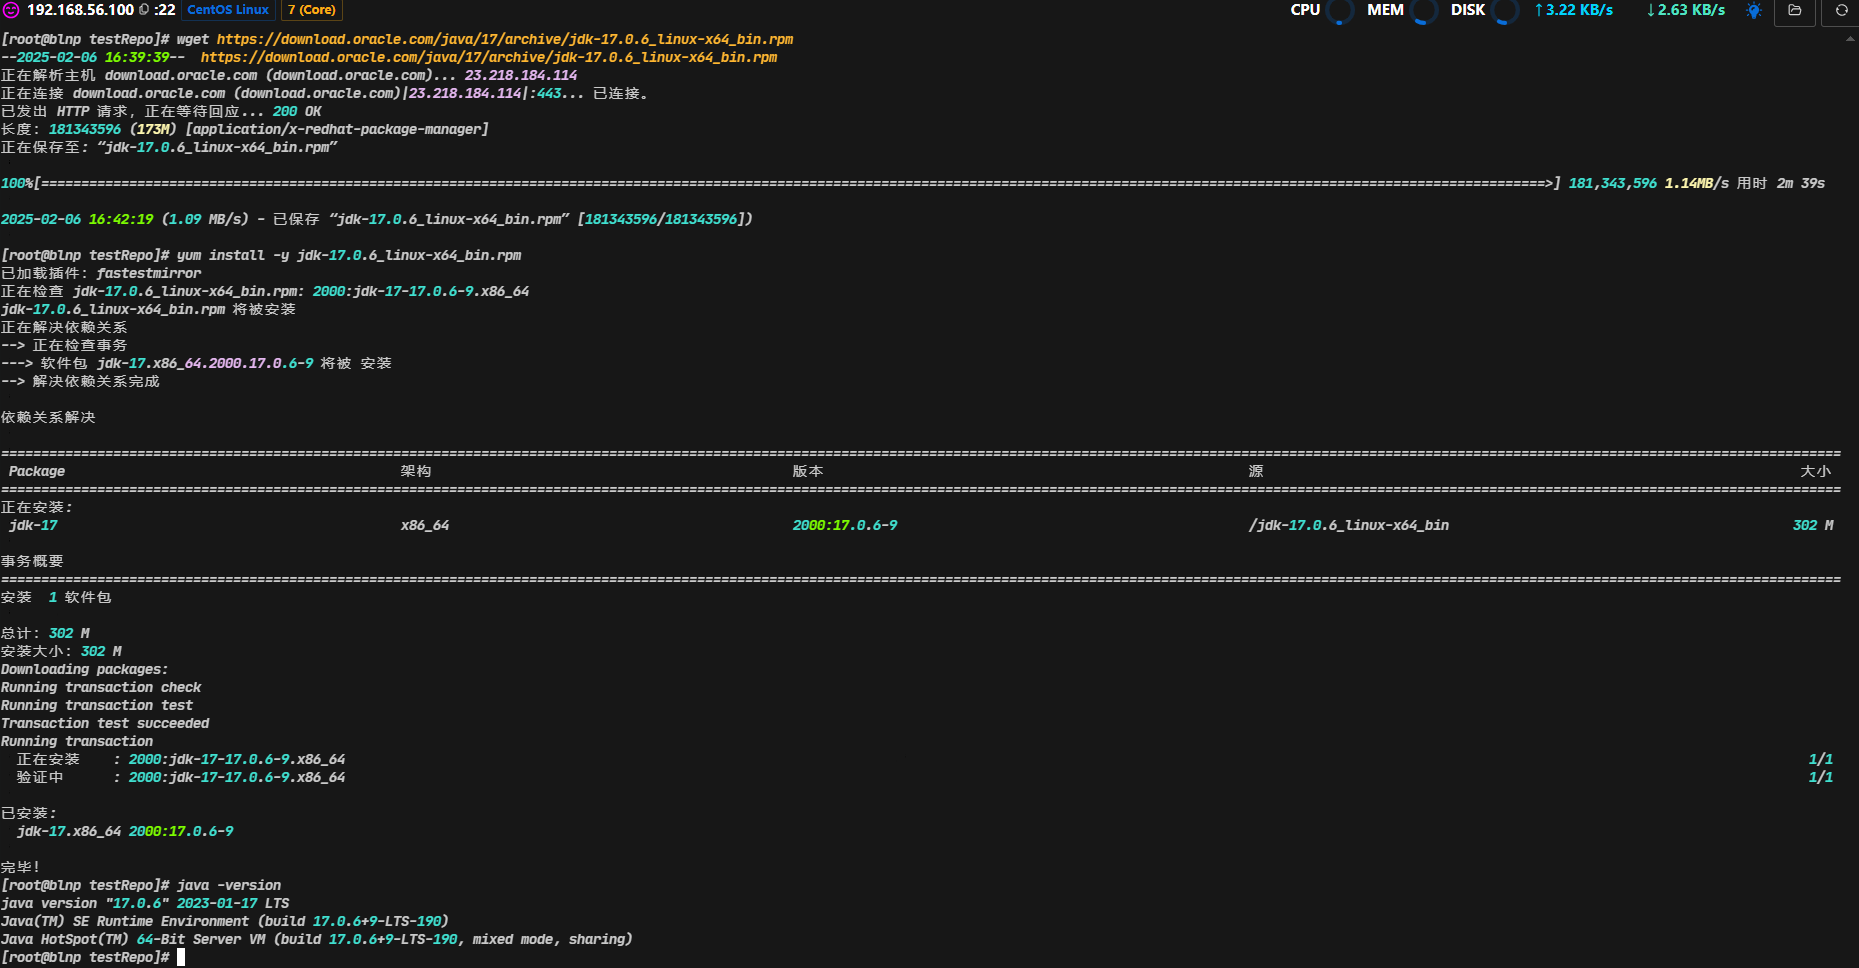Click the smiley face connection status icon
Screen dimensions: 1859x968
click(11, 10)
